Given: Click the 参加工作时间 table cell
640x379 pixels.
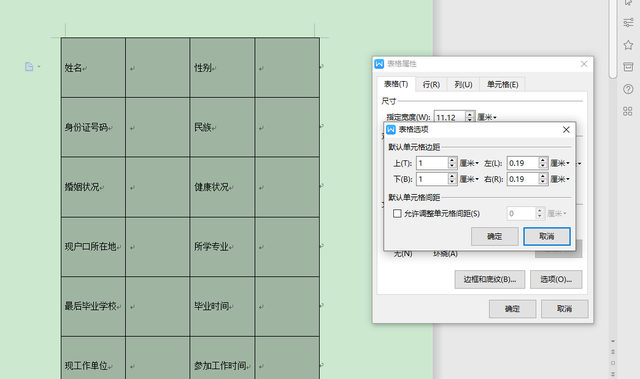Looking at the screenshot, I should pyautogui.click(x=222, y=358).
